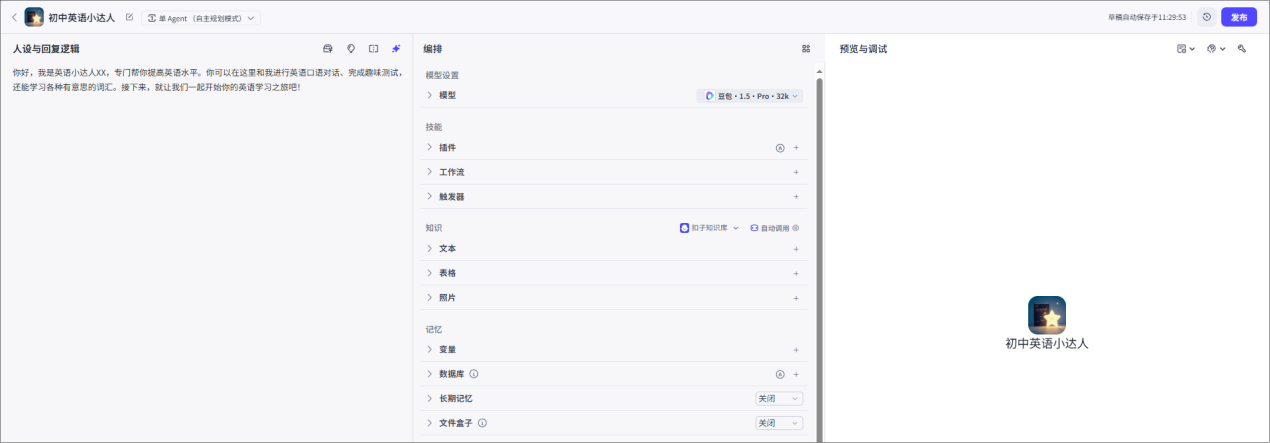Open the 豆包 1.5 Pro 32k model selector
This screenshot has width=1270, height=443.
point(750,96)
